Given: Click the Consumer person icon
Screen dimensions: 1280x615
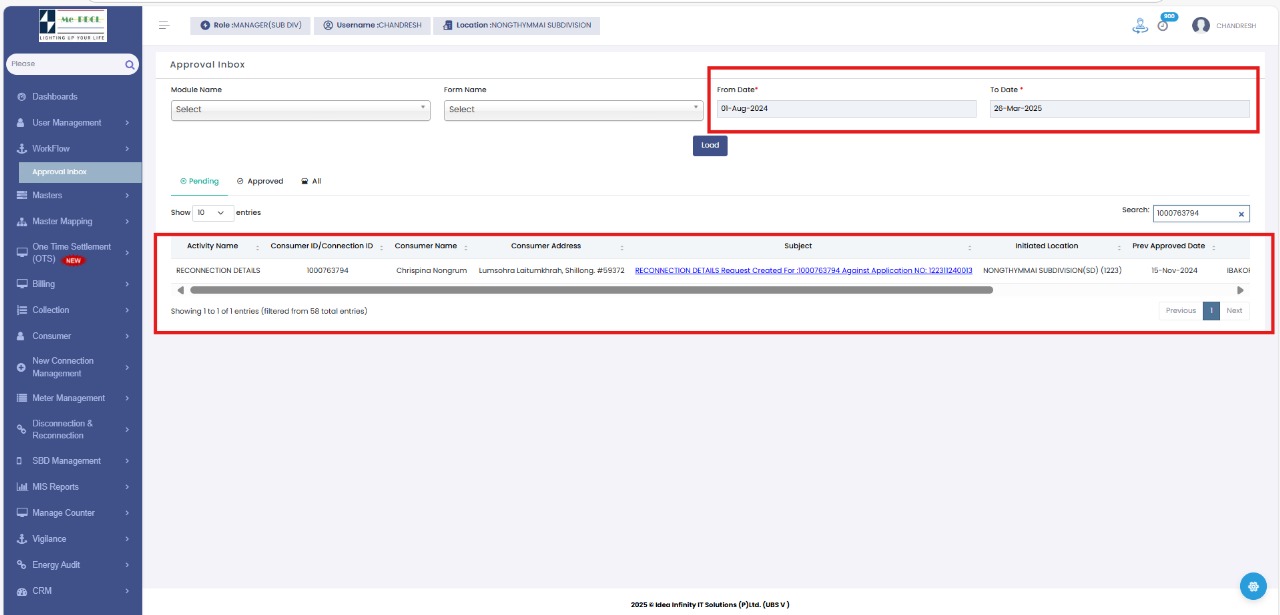Looking at the screenshot, I should tap(21, 336).
